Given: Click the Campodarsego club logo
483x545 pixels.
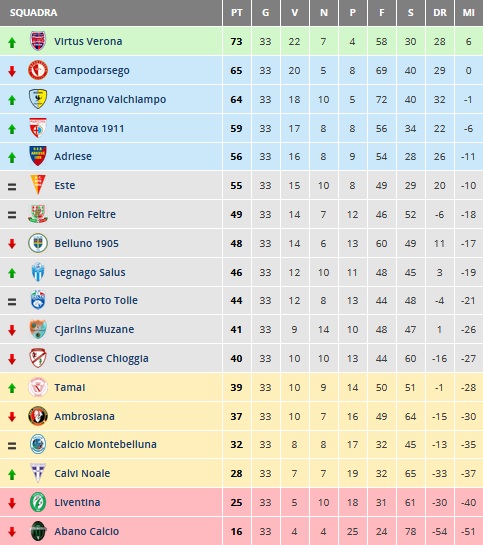Looking at the screenshot, I should [38, 70].
